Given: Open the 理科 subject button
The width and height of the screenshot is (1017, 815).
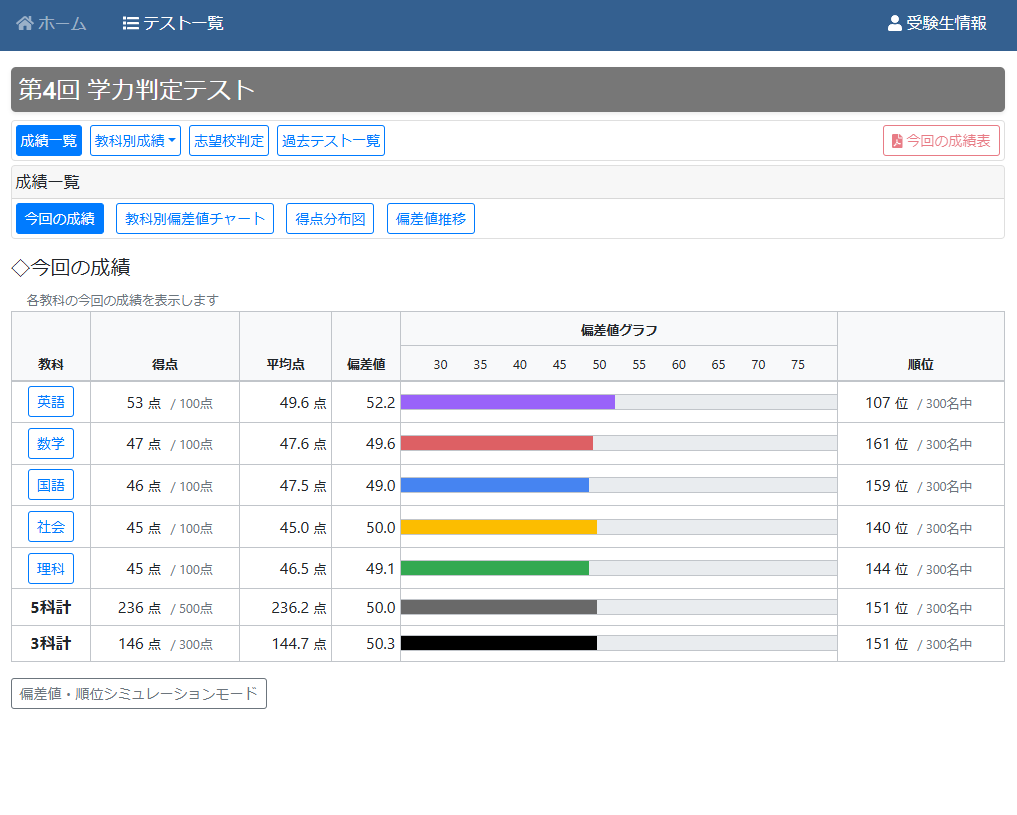Looking at the screenshot, I should coord(51,569).
